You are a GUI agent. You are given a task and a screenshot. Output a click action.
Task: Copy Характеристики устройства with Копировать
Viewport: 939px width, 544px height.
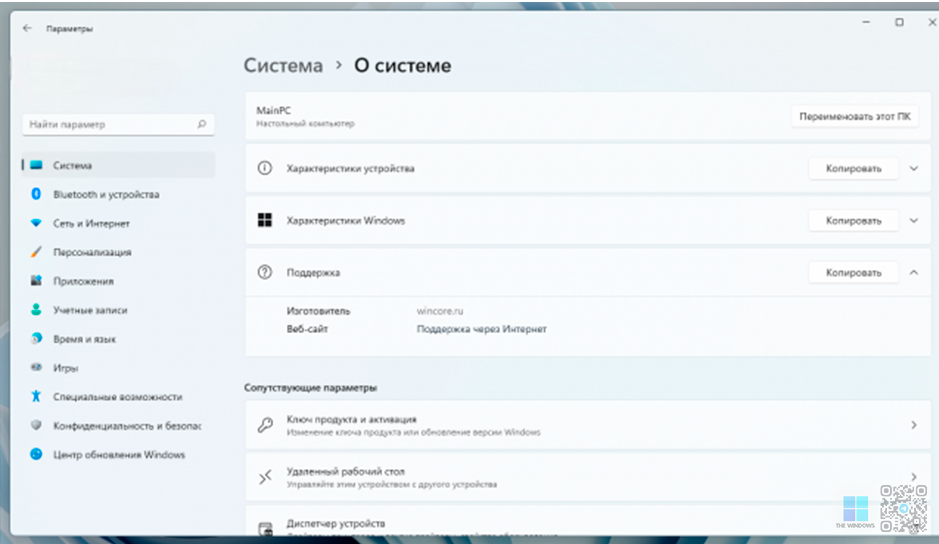(x=853, y=168)
